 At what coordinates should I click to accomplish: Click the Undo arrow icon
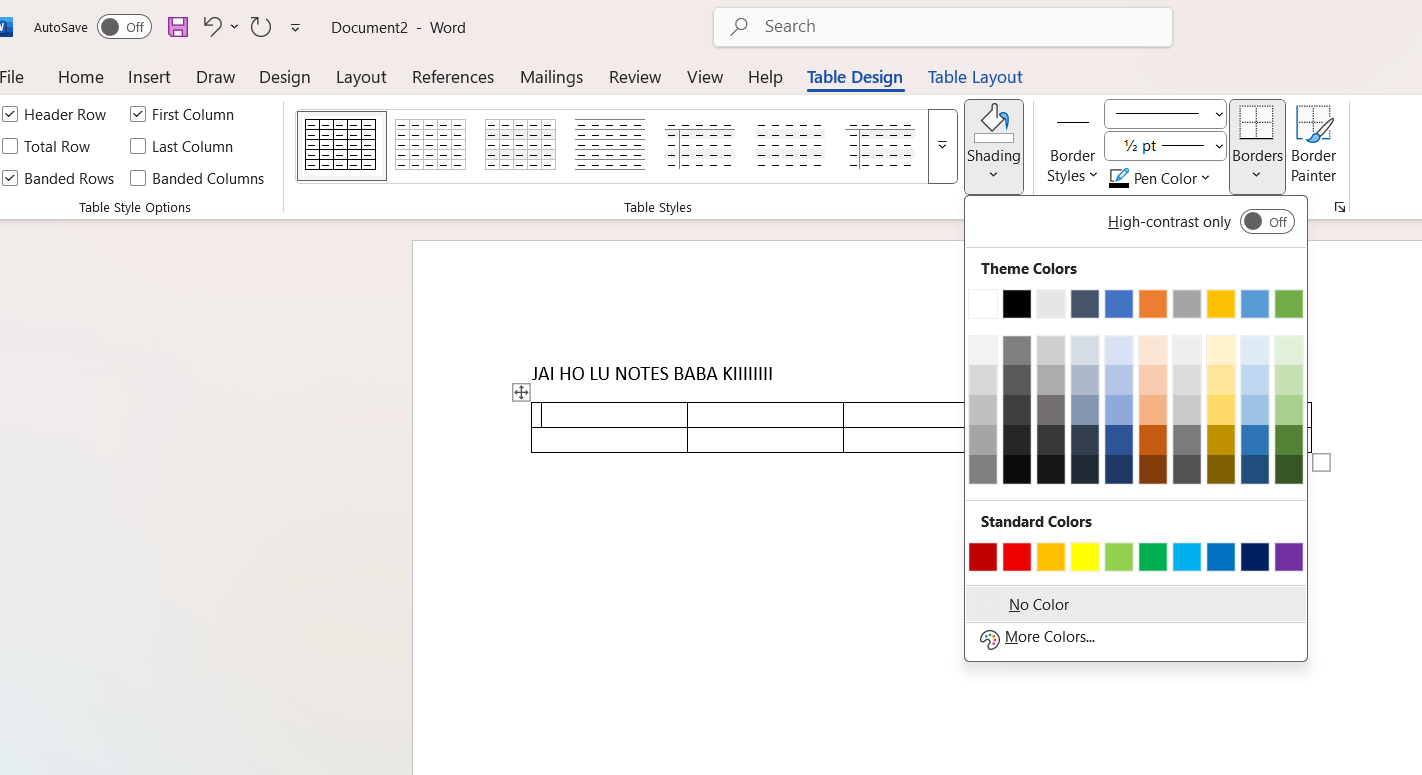point(212,27)
